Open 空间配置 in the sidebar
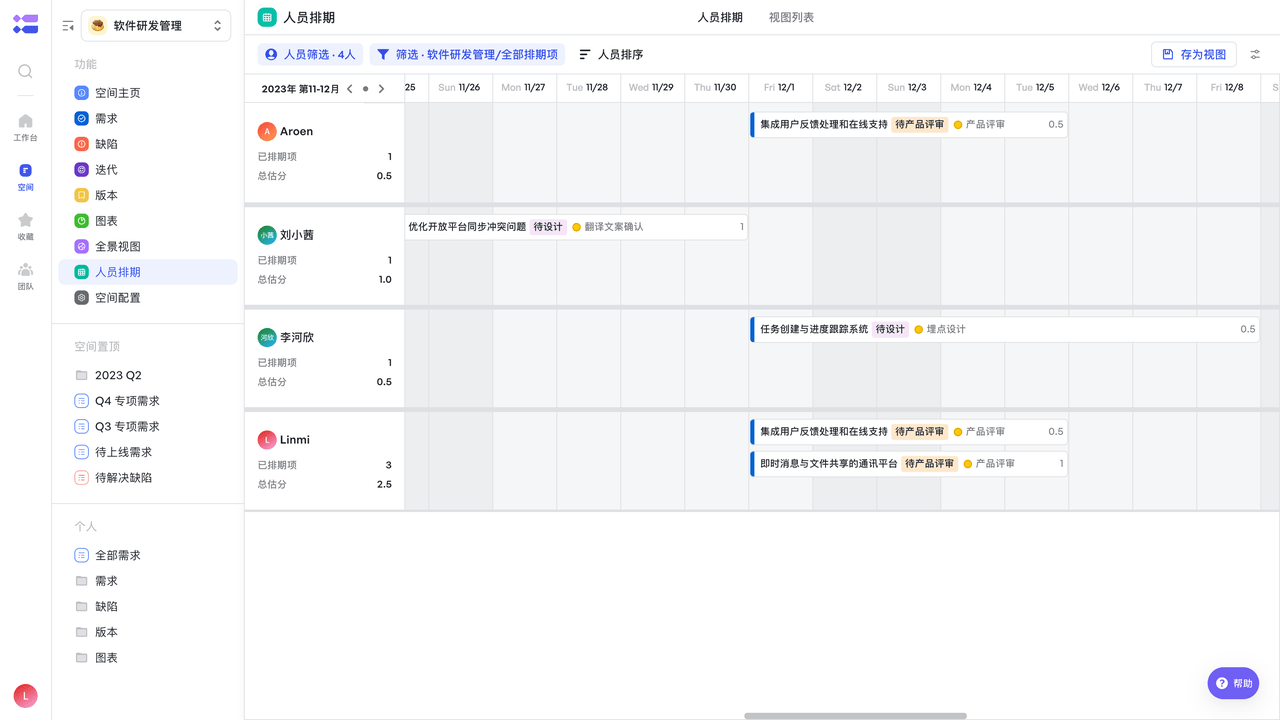This screenshot has width=1280, height=720. (x=148, y=298)
